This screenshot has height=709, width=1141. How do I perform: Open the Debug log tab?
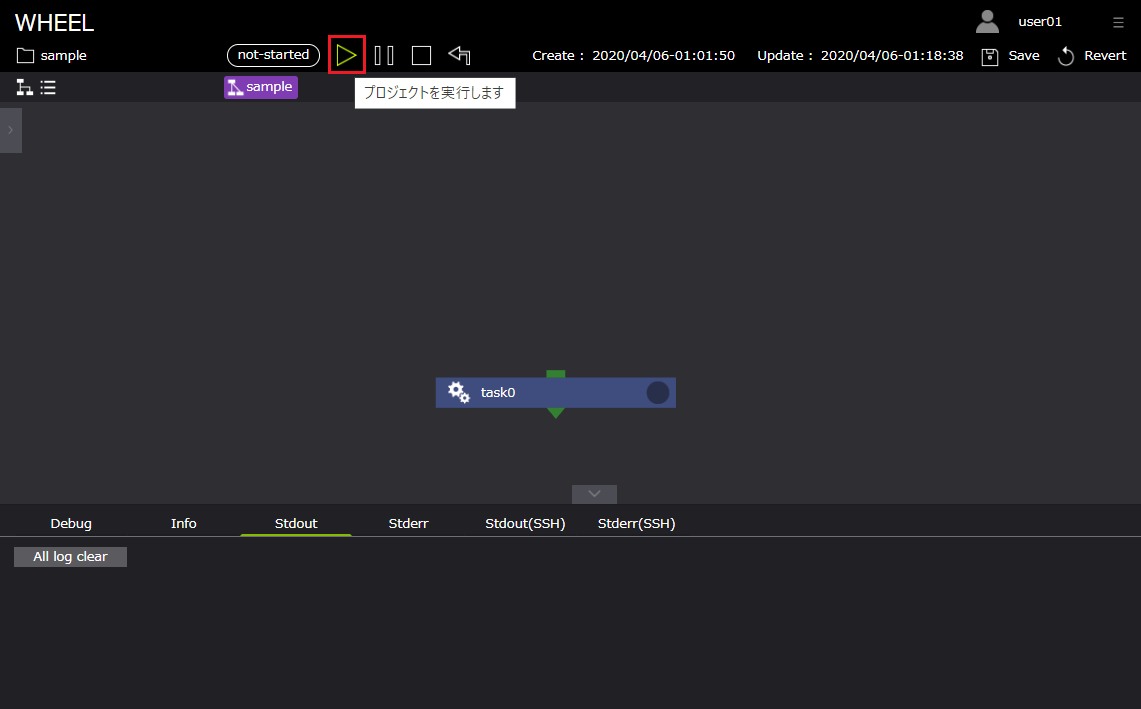click(x=71, y=523)
